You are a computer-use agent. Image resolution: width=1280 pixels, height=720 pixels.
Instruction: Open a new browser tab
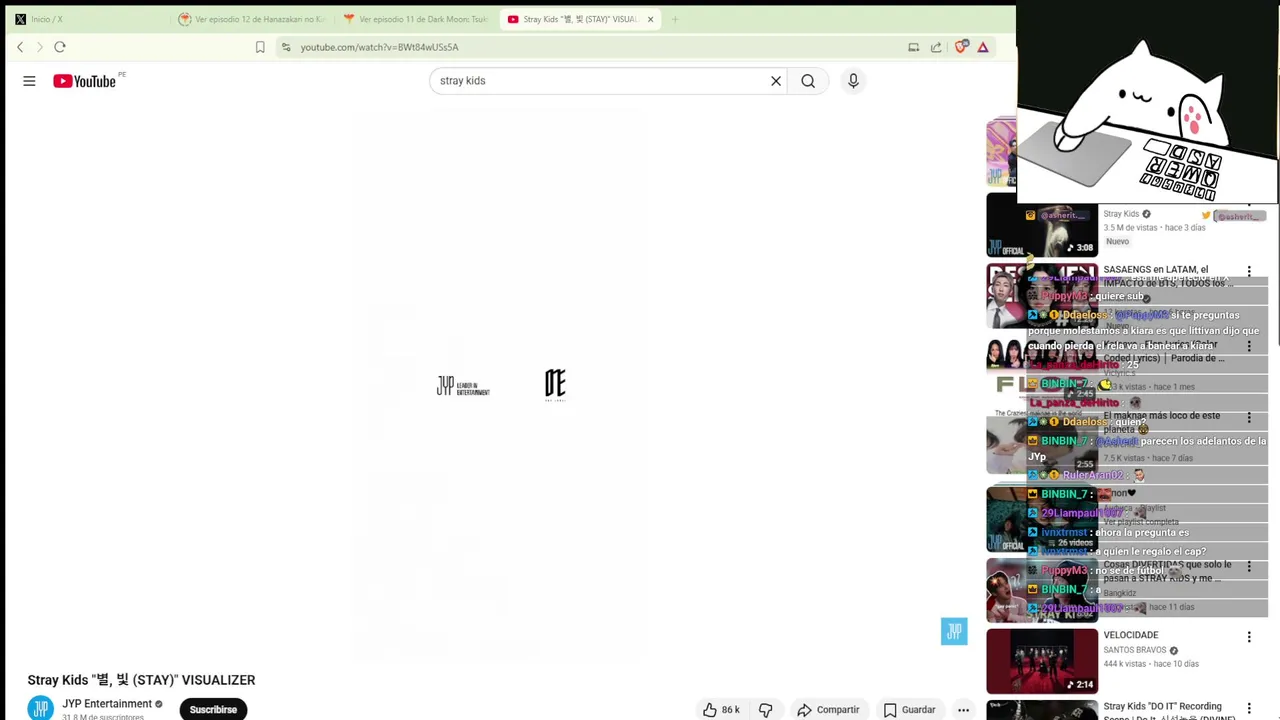(x=675, y=19)
